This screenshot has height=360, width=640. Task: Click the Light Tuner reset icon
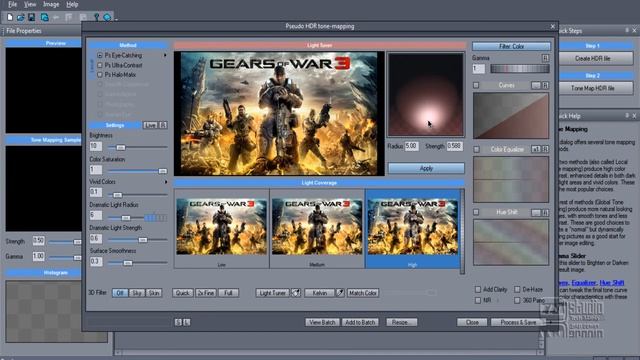[x=296, y=293]
